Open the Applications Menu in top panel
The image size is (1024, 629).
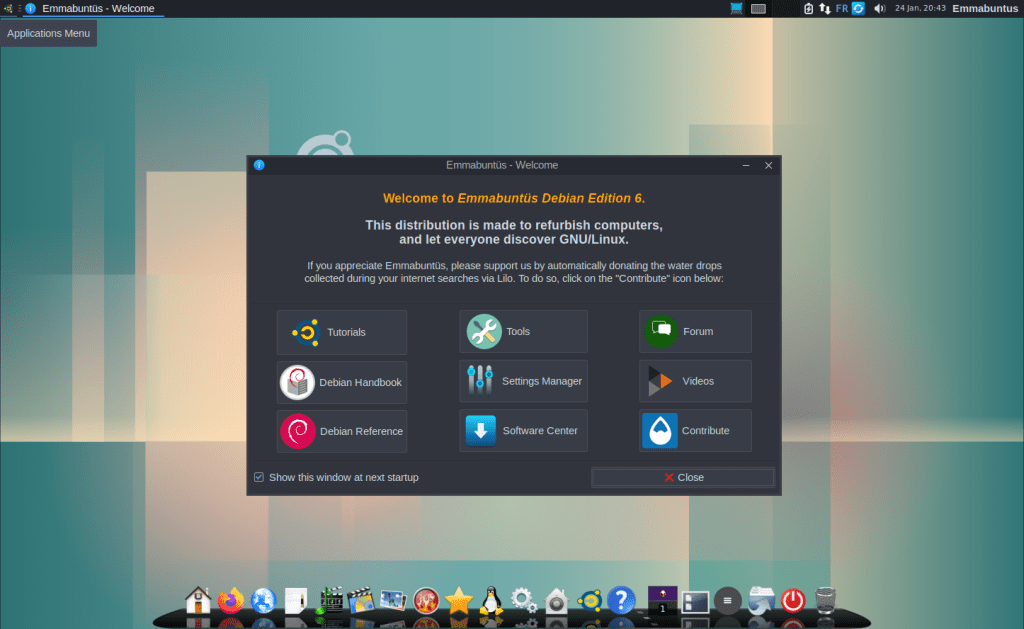coord(7,8)
